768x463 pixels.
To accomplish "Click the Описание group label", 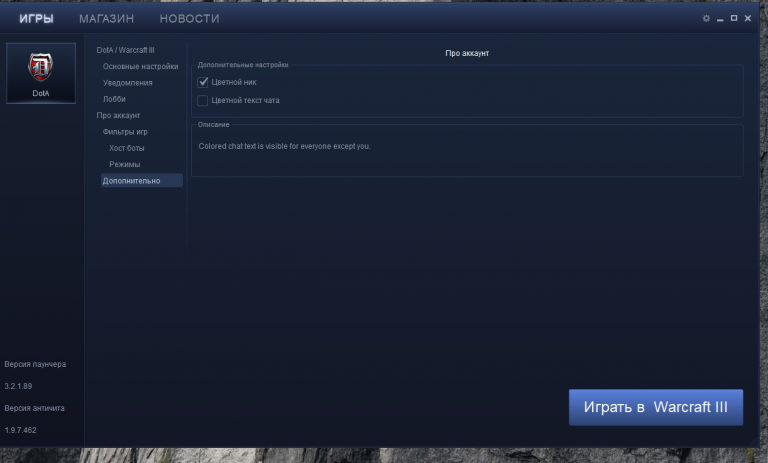I will tap(214, 124).
